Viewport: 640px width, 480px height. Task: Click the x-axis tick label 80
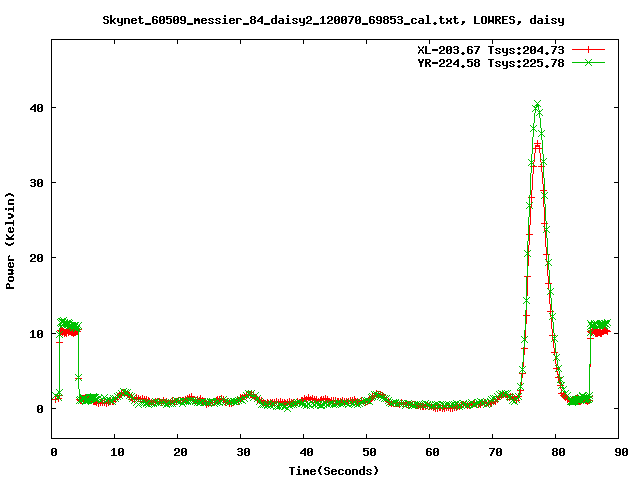pos(558,452)
